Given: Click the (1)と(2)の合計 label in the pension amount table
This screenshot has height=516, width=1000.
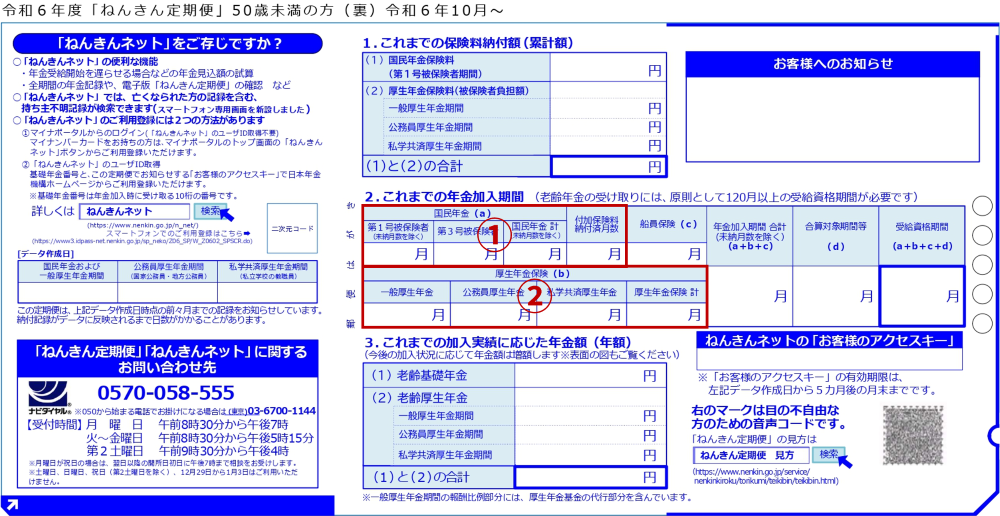Looking at the screenshot, I should point(438,476).
